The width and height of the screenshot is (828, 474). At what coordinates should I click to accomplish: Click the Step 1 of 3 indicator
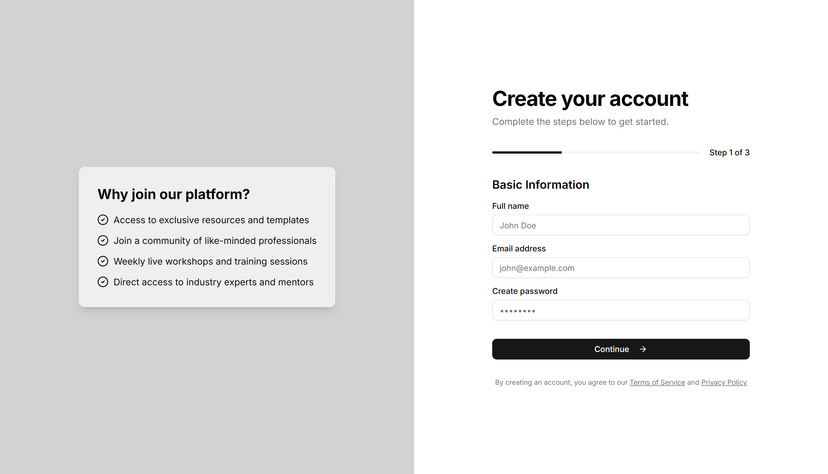coord(729,153)
